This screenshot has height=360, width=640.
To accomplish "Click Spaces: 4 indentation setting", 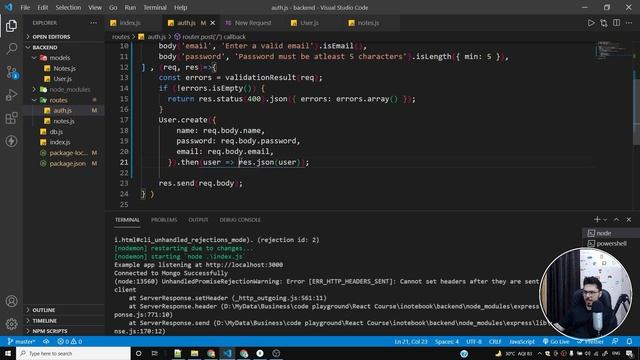I will tap(447, 341).
